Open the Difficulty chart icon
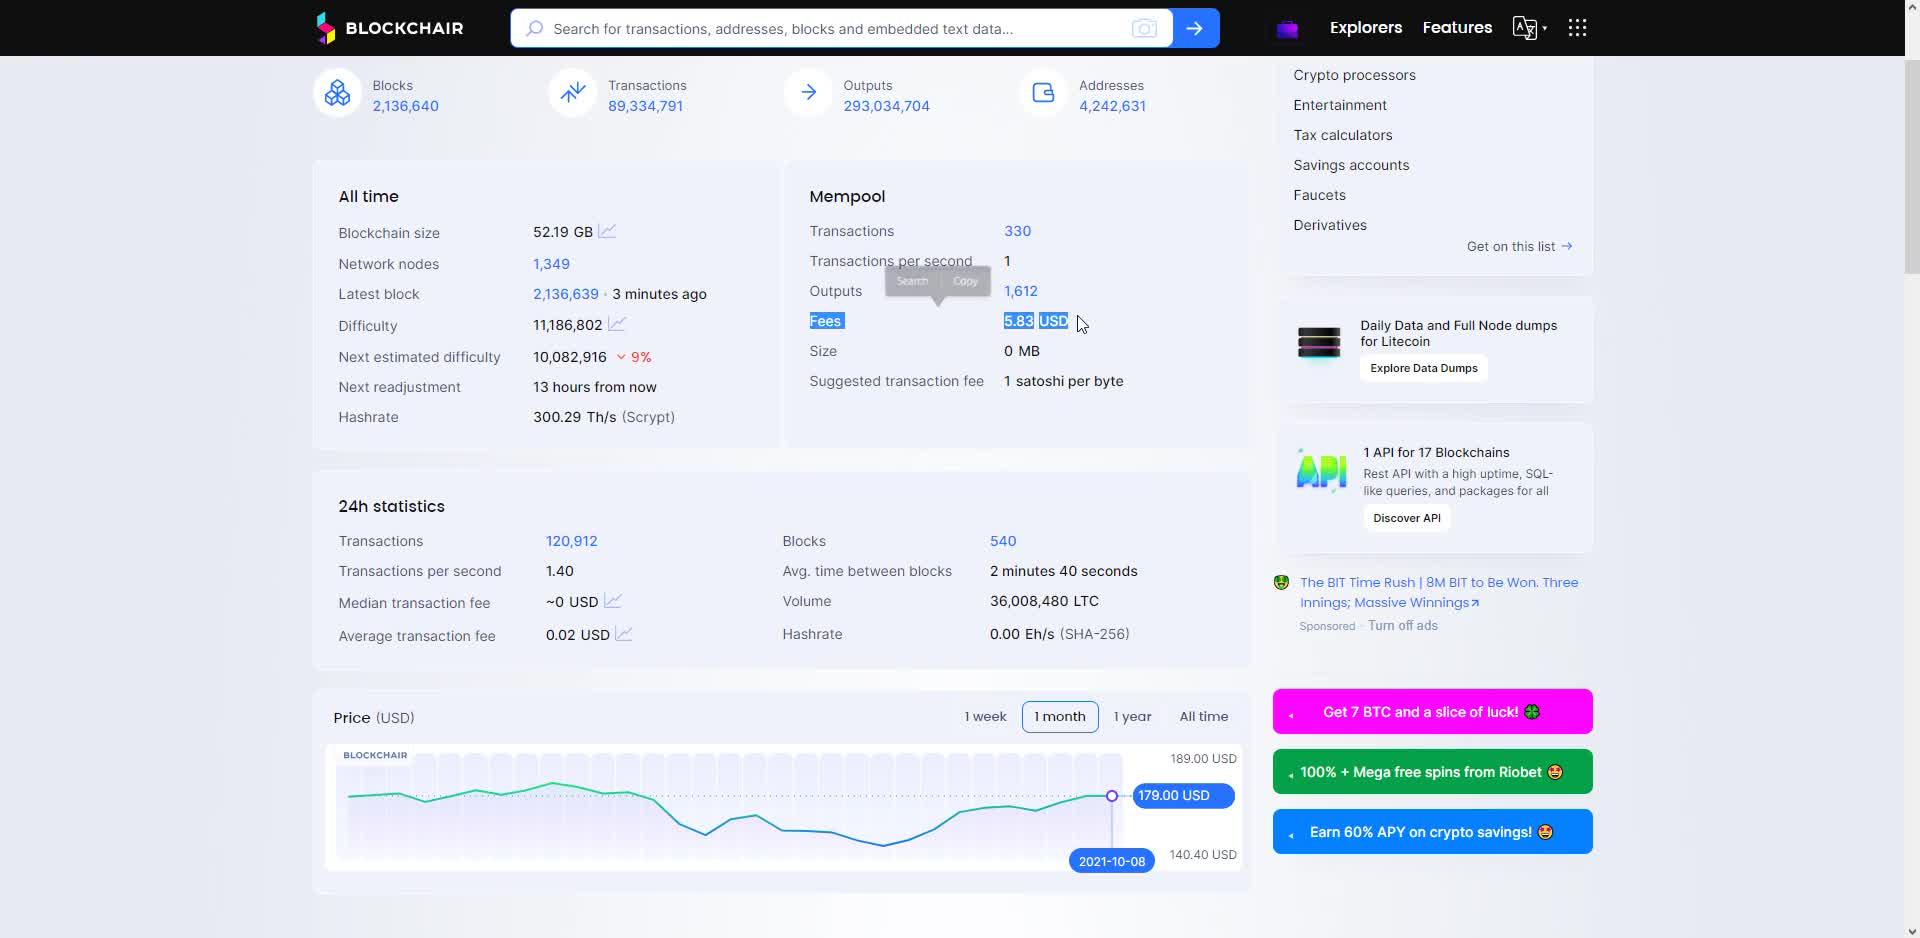The image size is (1920, 938). (617, 325)
